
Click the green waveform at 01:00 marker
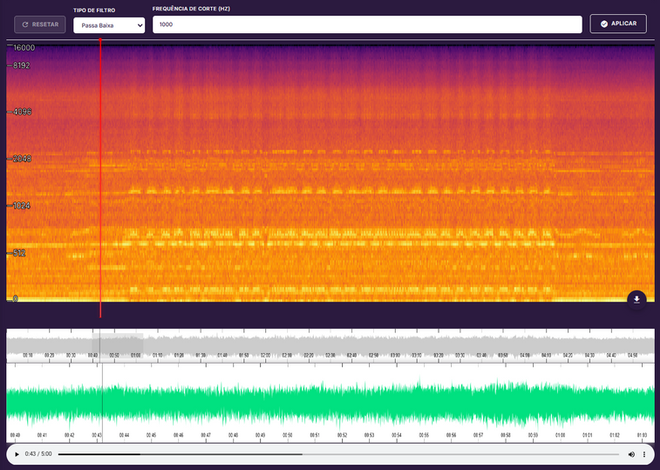(x=560, y=402)
